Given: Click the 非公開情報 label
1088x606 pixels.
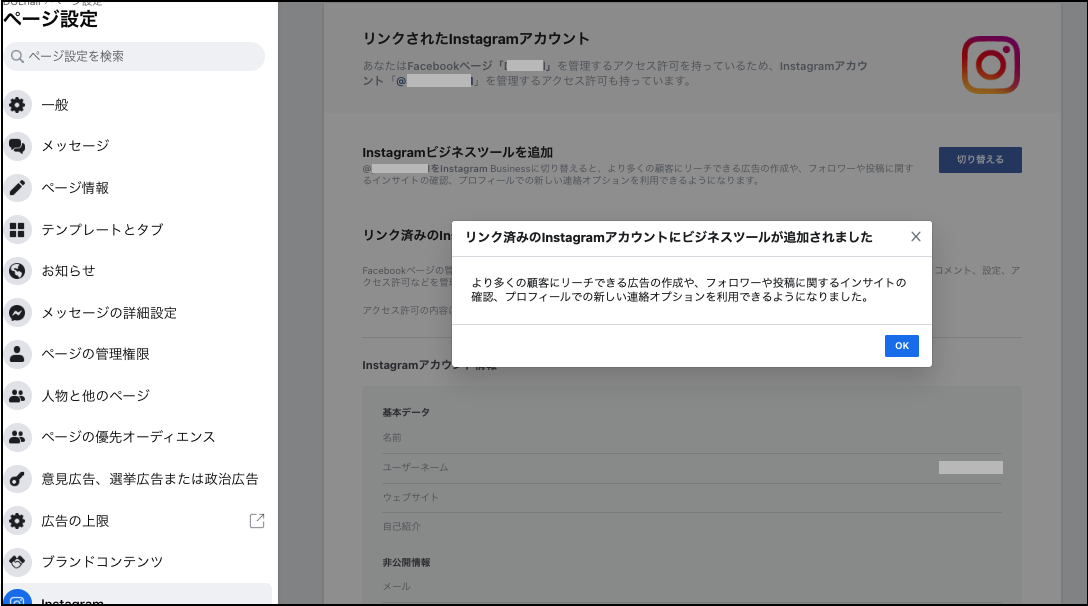Looking at the screenshot, I should [406, 562].
